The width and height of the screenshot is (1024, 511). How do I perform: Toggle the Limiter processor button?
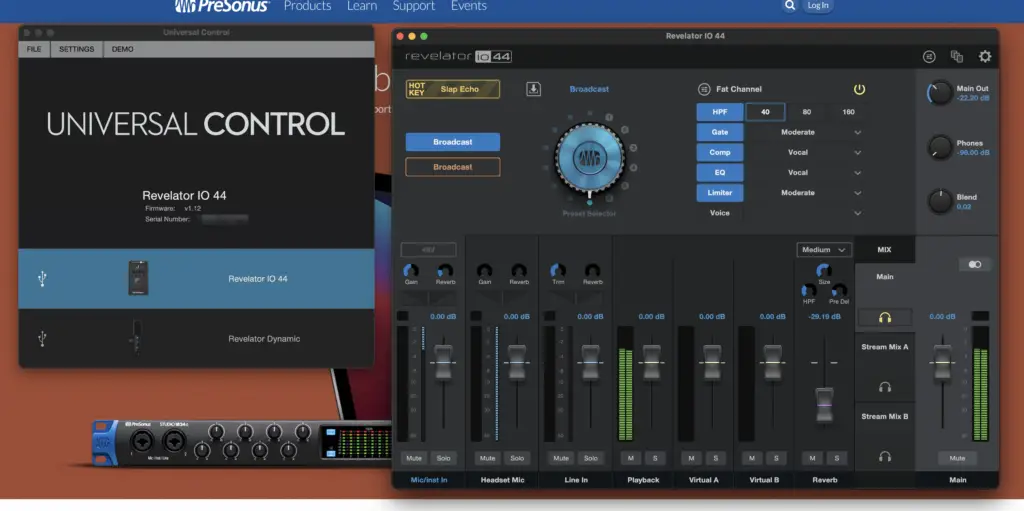coord(720,193)
